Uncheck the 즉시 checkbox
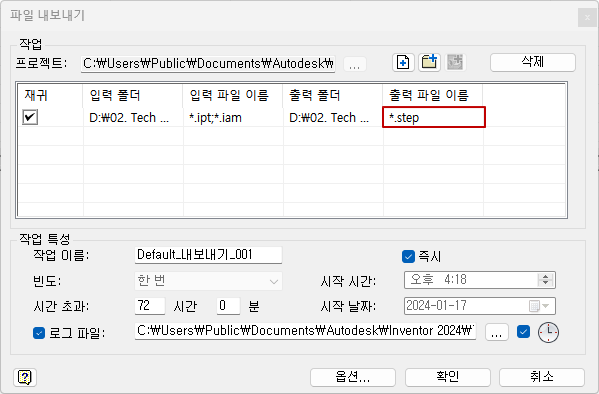 (x=408, y=256)
